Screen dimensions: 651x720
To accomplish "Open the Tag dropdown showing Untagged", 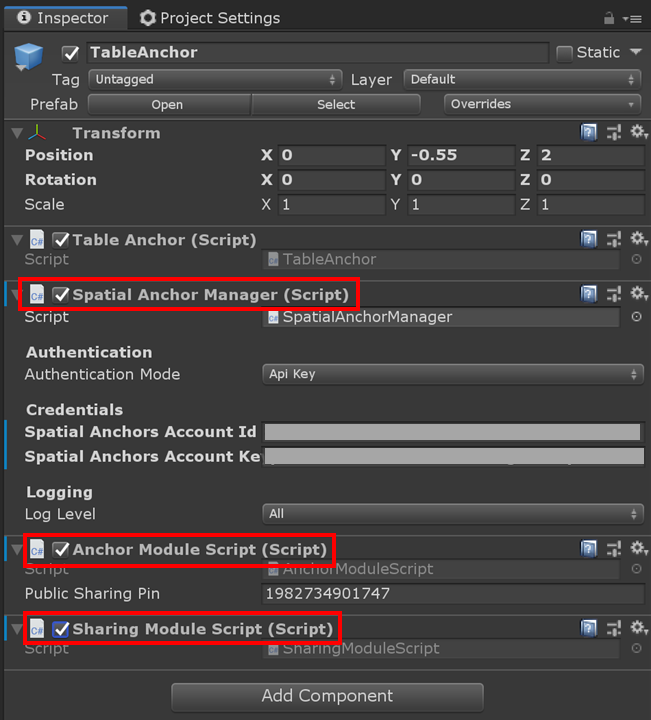I will click(x=215, y=79).
